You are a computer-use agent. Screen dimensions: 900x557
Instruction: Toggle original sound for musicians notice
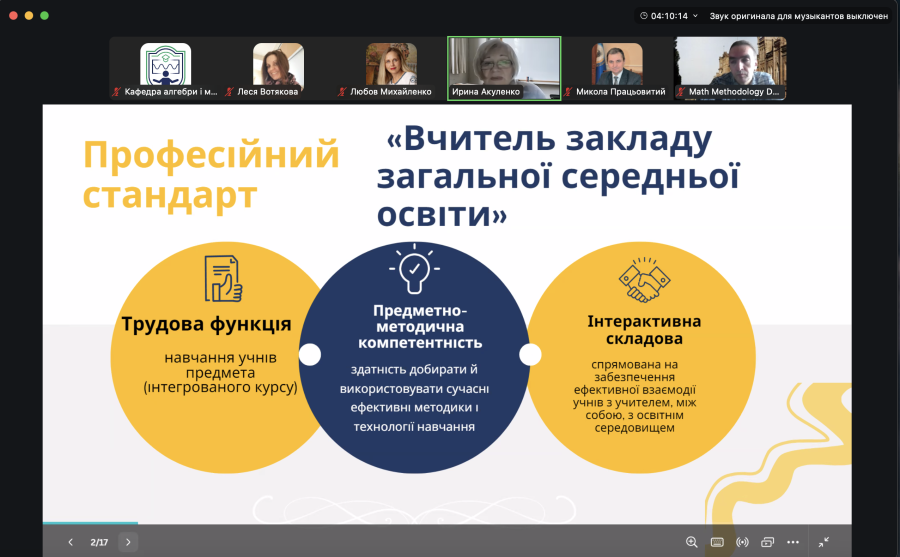(x=798, y=16)
